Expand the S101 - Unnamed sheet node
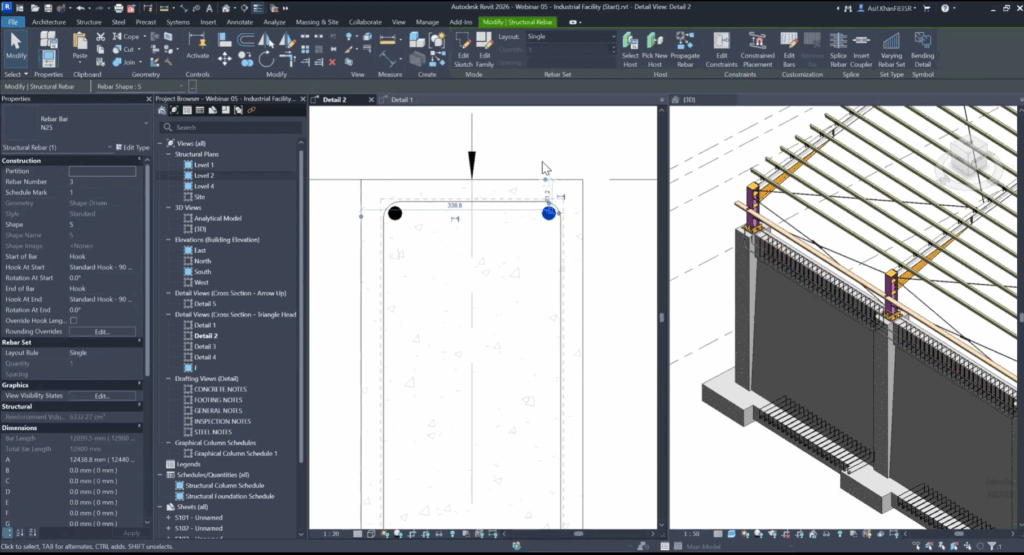 click(168, 518)
